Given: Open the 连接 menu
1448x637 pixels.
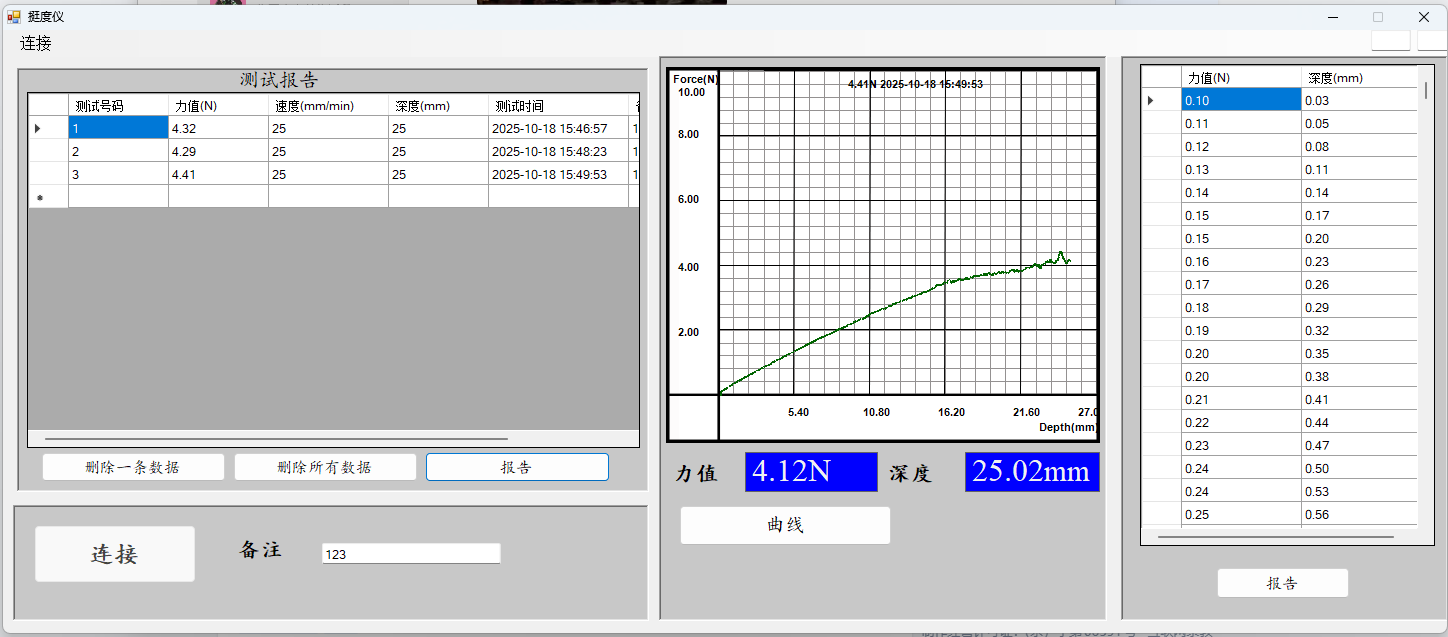Looking at the screenshot, I should pos(36,43).
